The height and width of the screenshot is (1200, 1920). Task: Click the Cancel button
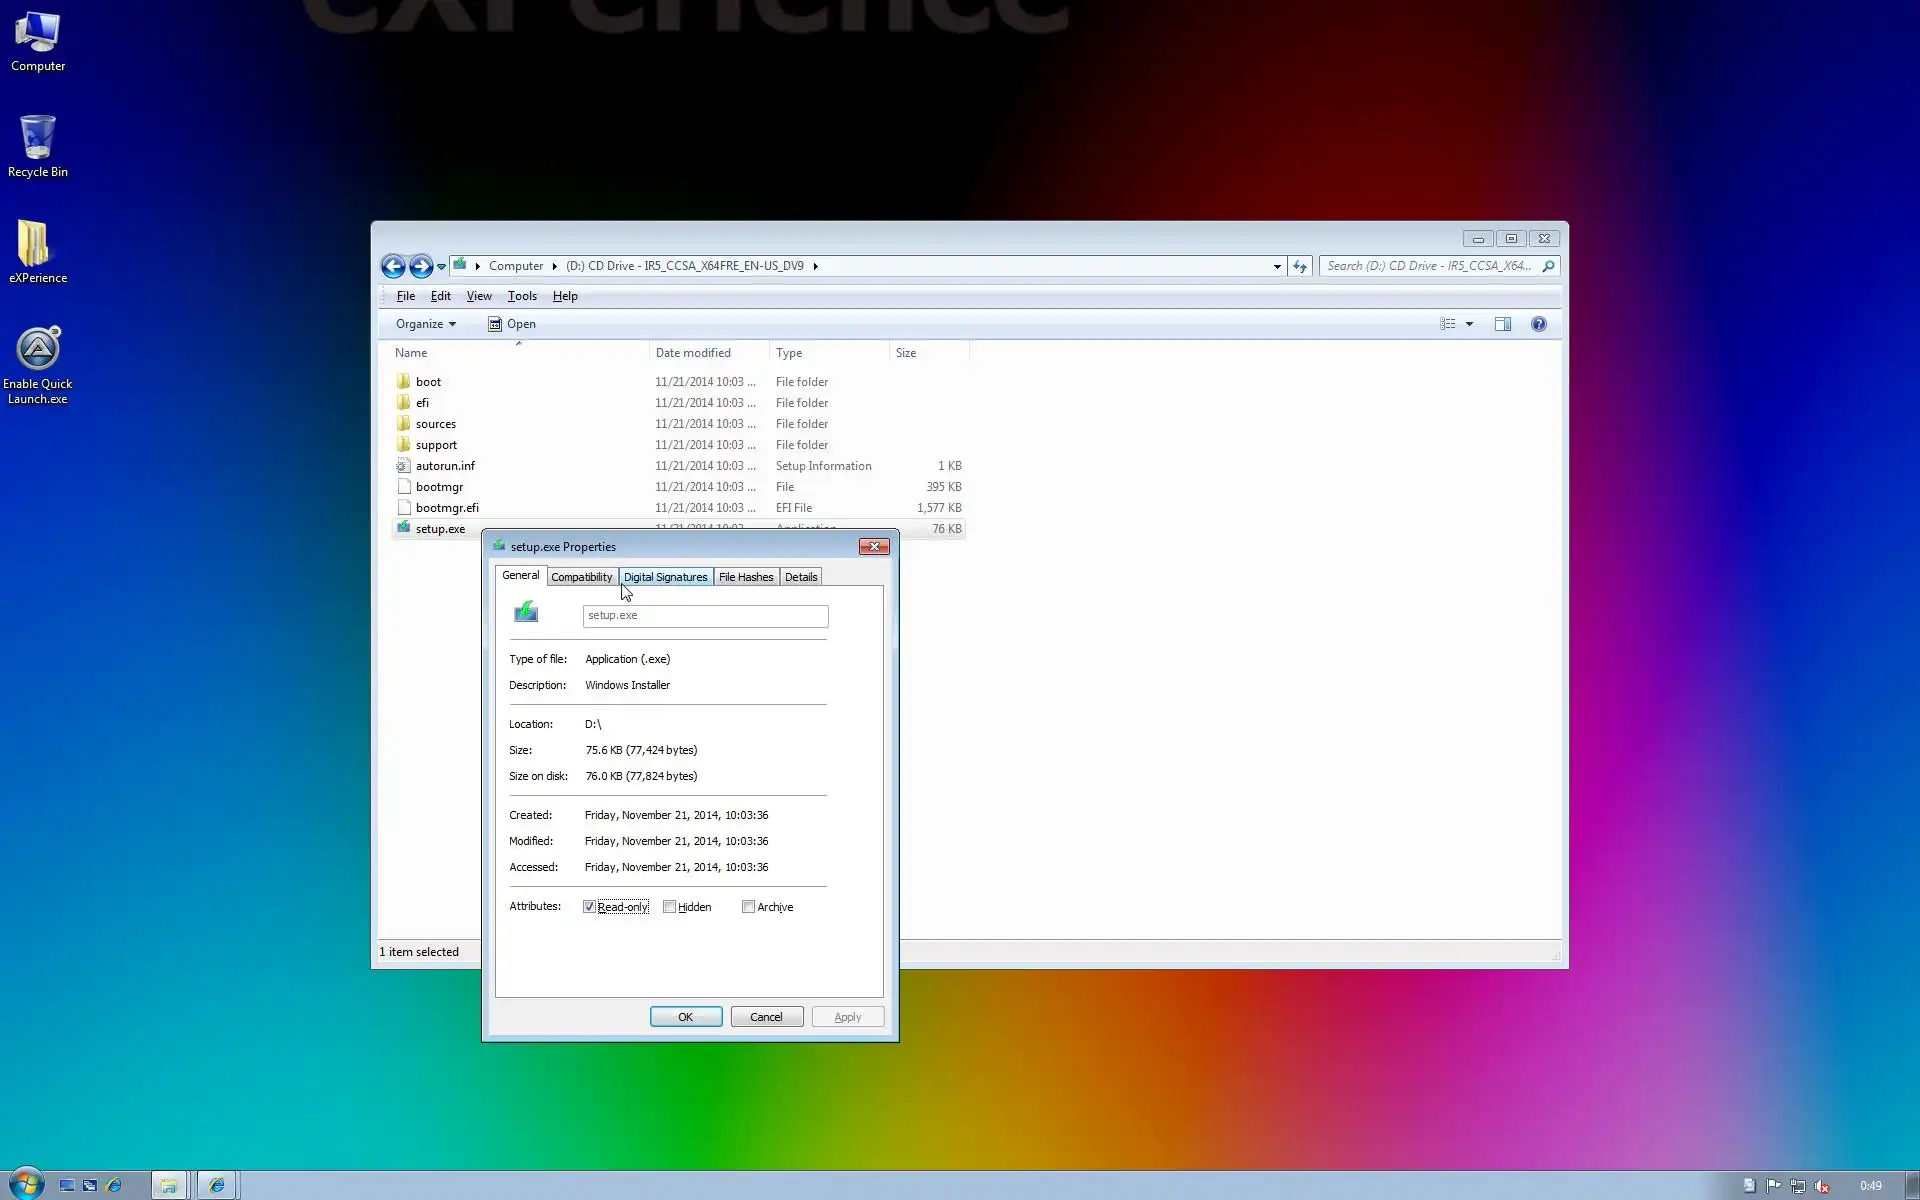[x=766, y=1017]
